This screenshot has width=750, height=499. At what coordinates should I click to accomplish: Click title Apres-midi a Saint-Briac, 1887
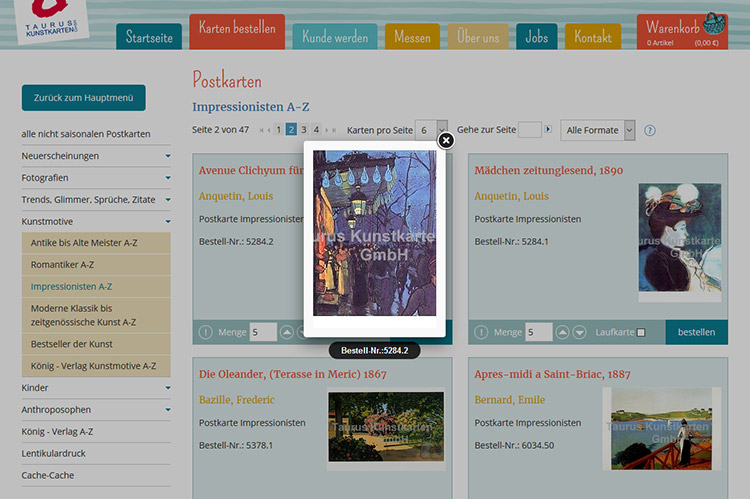tap(552, 374)
